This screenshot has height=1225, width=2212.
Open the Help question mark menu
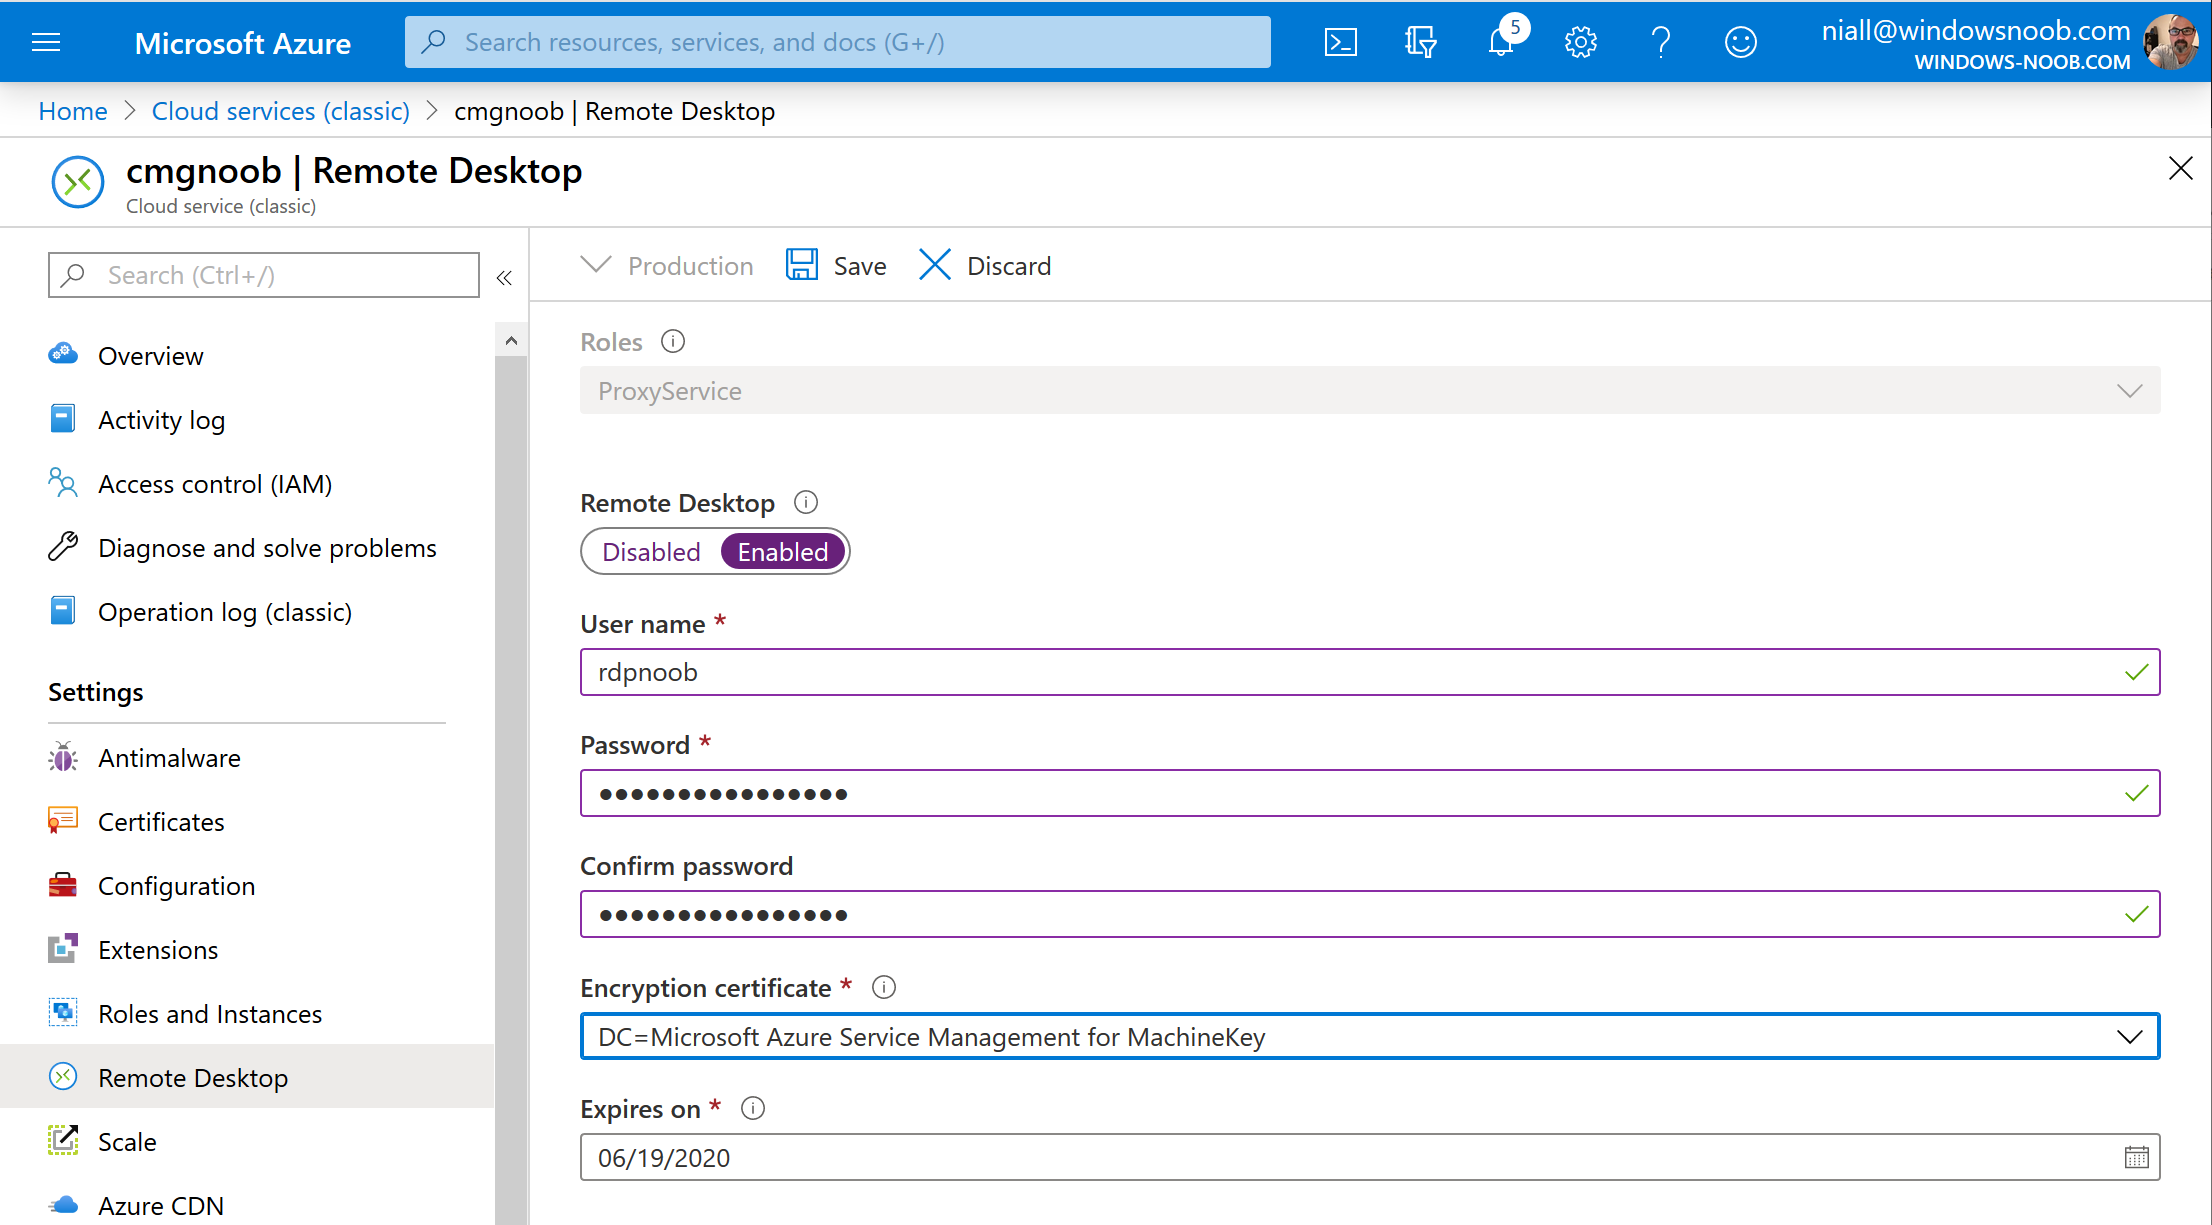click(x=1660, y=42)
